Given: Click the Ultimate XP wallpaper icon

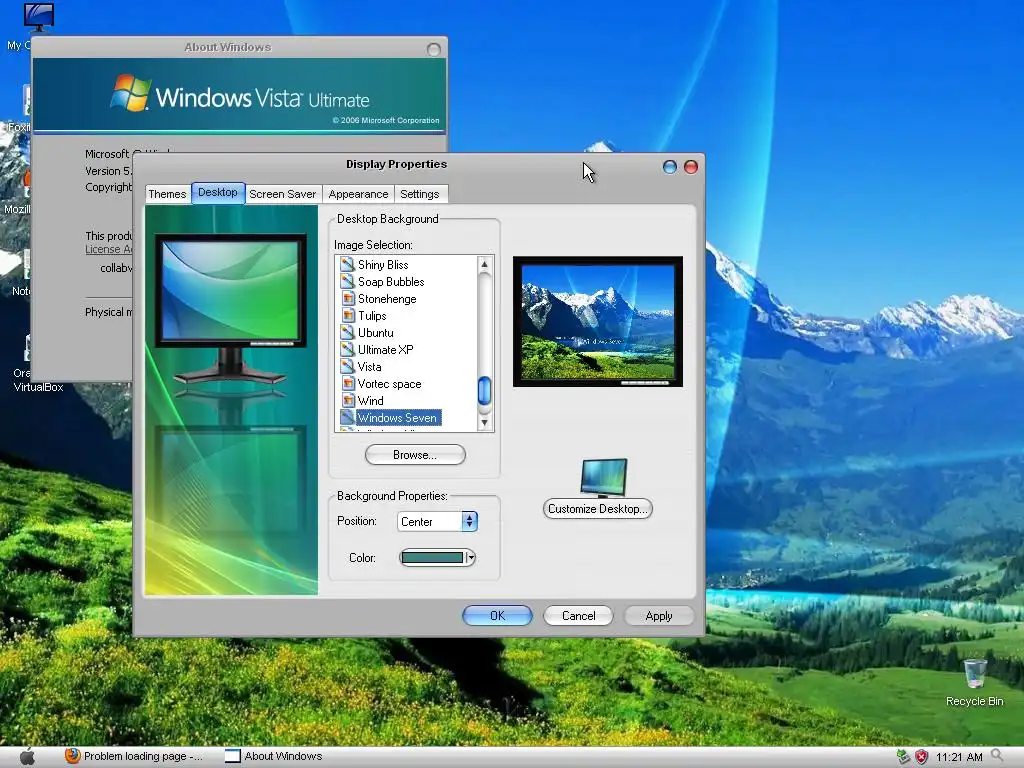Looking at the screenshot, I should [347, 349].
